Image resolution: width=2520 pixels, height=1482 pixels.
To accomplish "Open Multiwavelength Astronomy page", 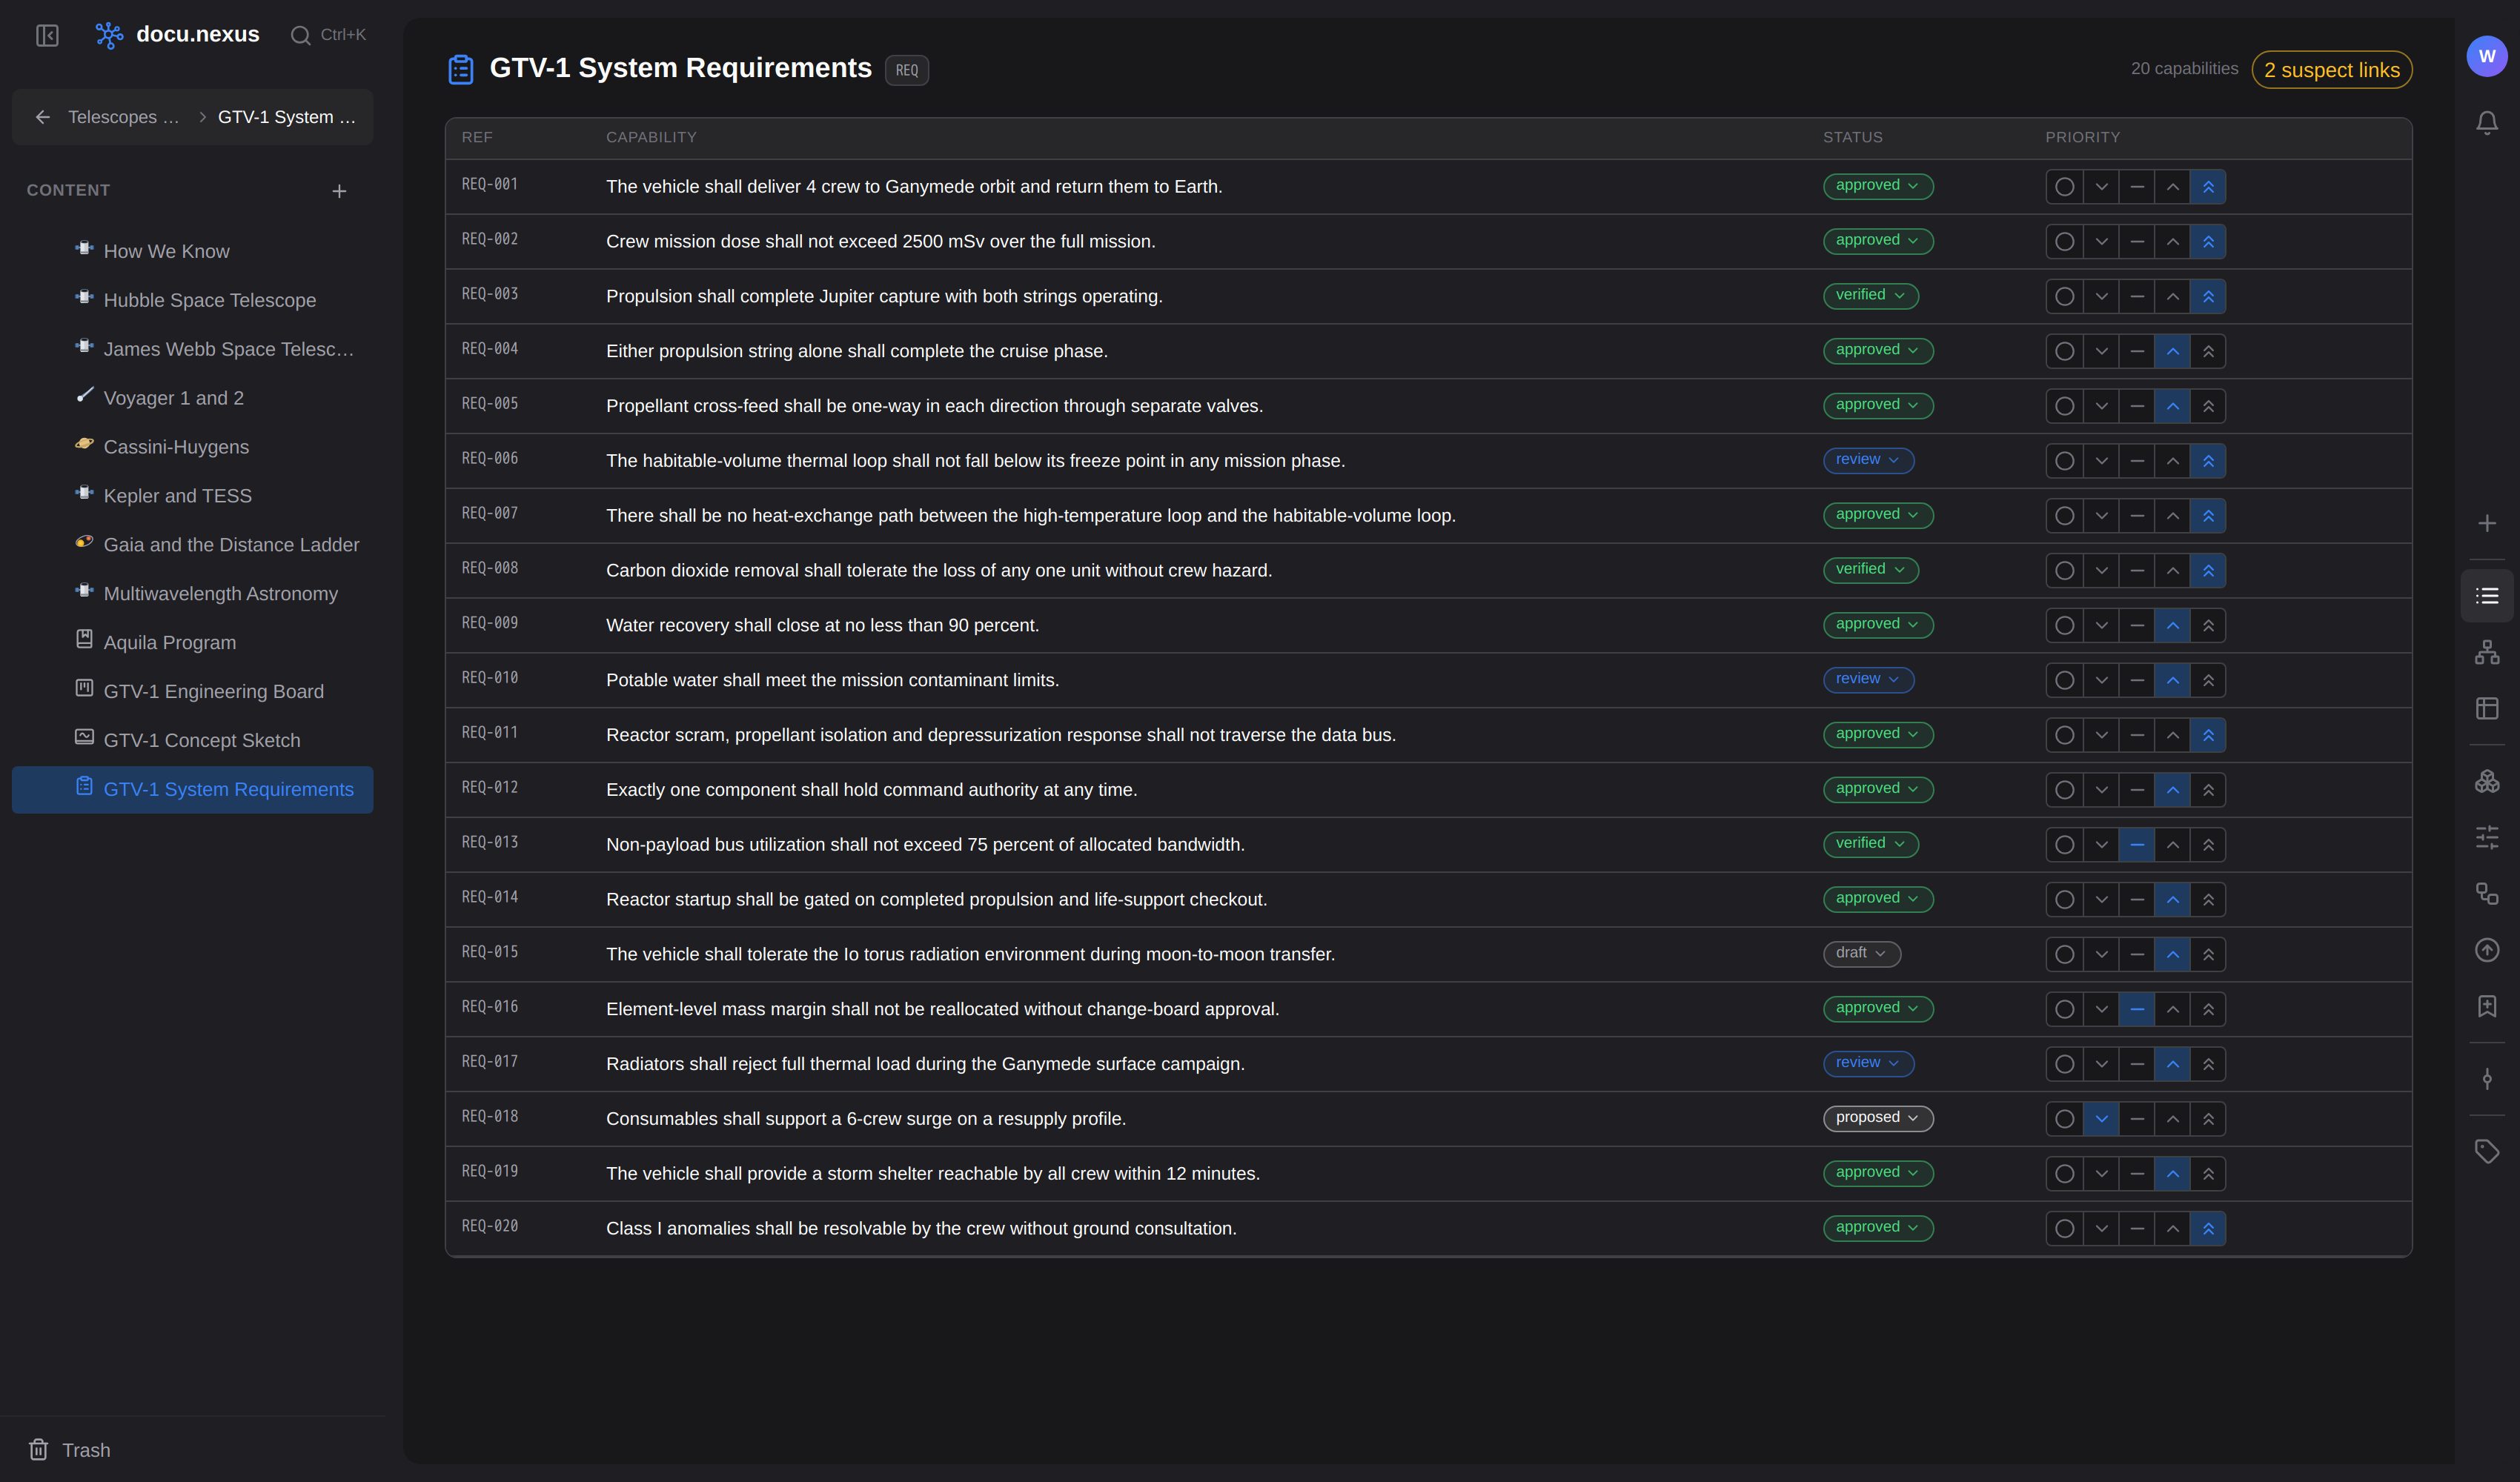I will pyautogui.click(x=192, y=594).
